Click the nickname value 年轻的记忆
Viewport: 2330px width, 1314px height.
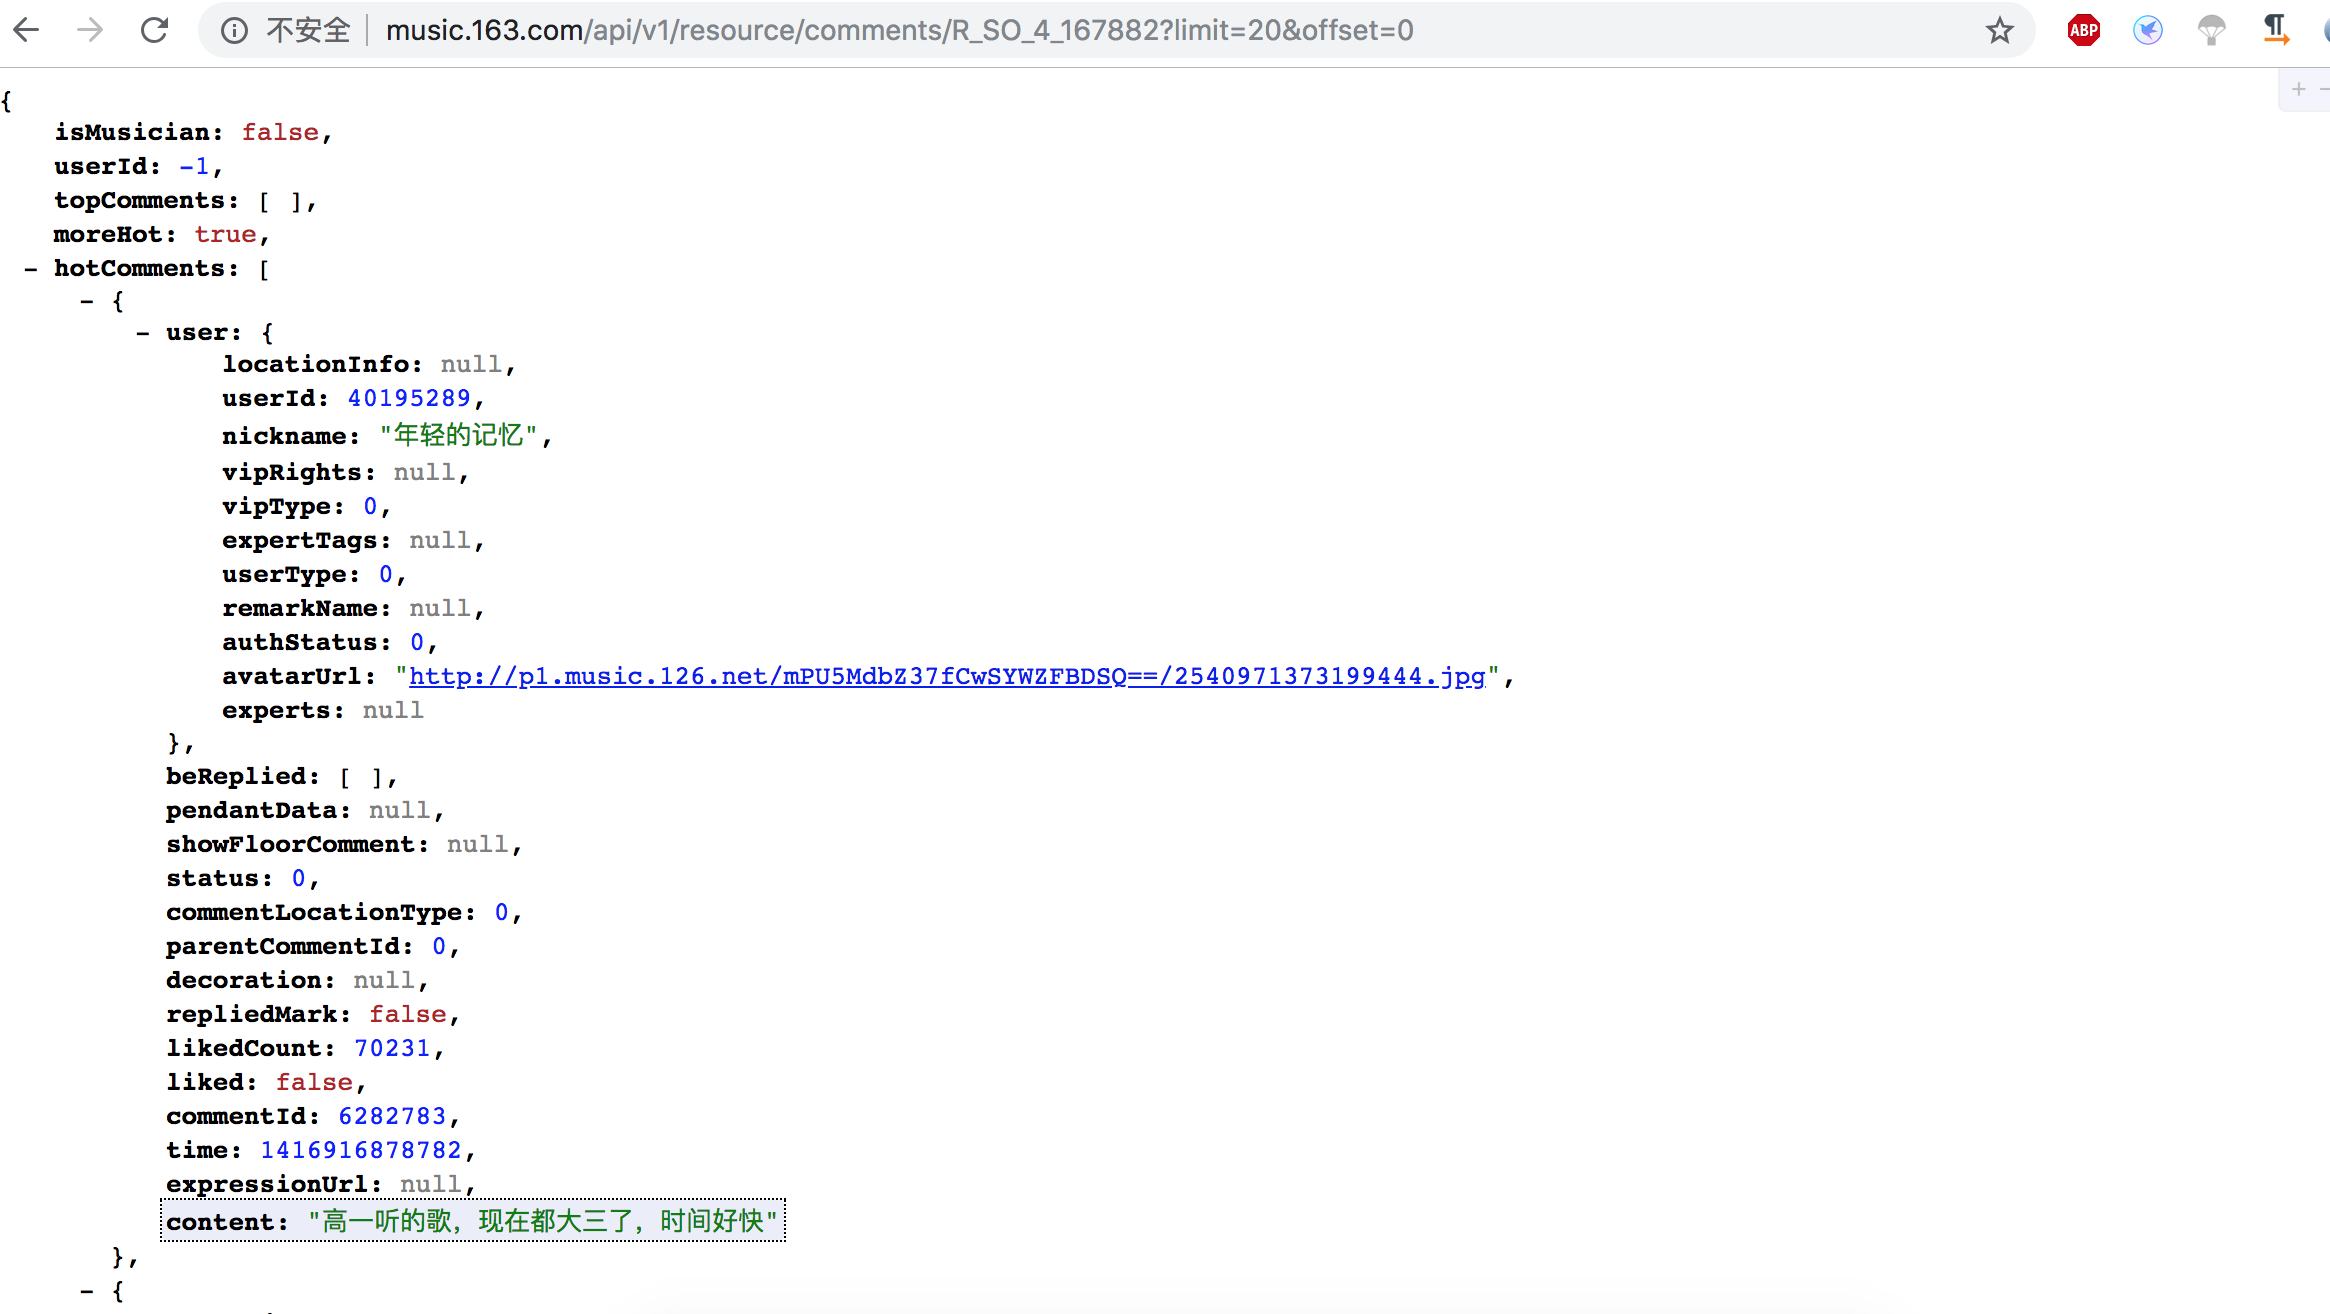click(x=458, y=436)
